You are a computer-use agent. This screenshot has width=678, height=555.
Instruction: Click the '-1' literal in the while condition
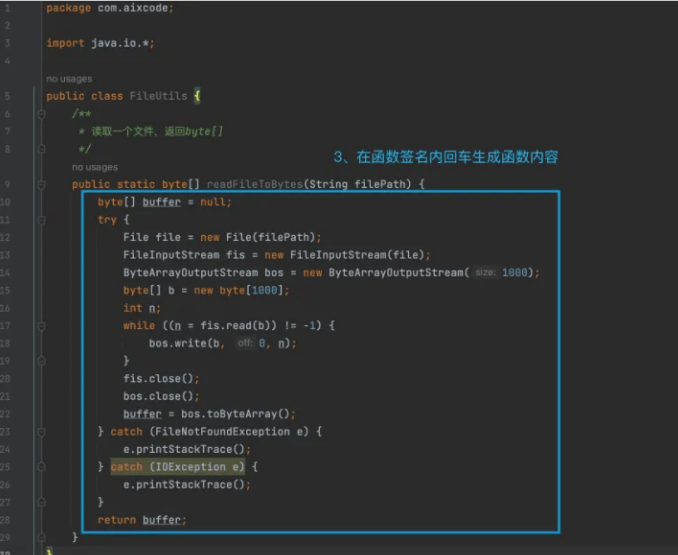pos(309,325)
